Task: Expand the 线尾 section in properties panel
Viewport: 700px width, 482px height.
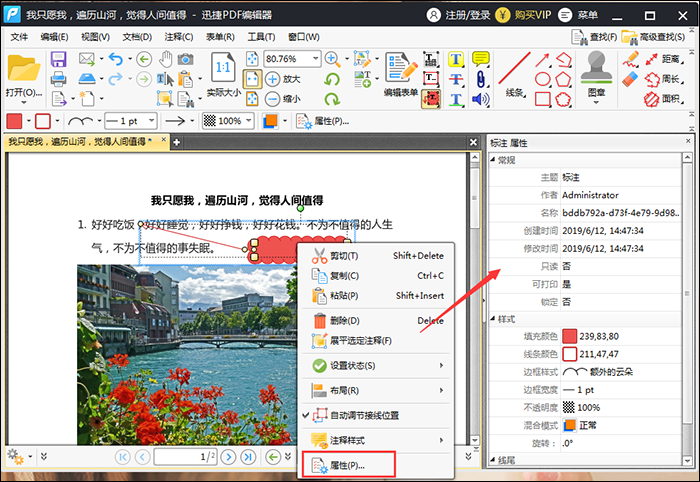Action: (493, 459)
